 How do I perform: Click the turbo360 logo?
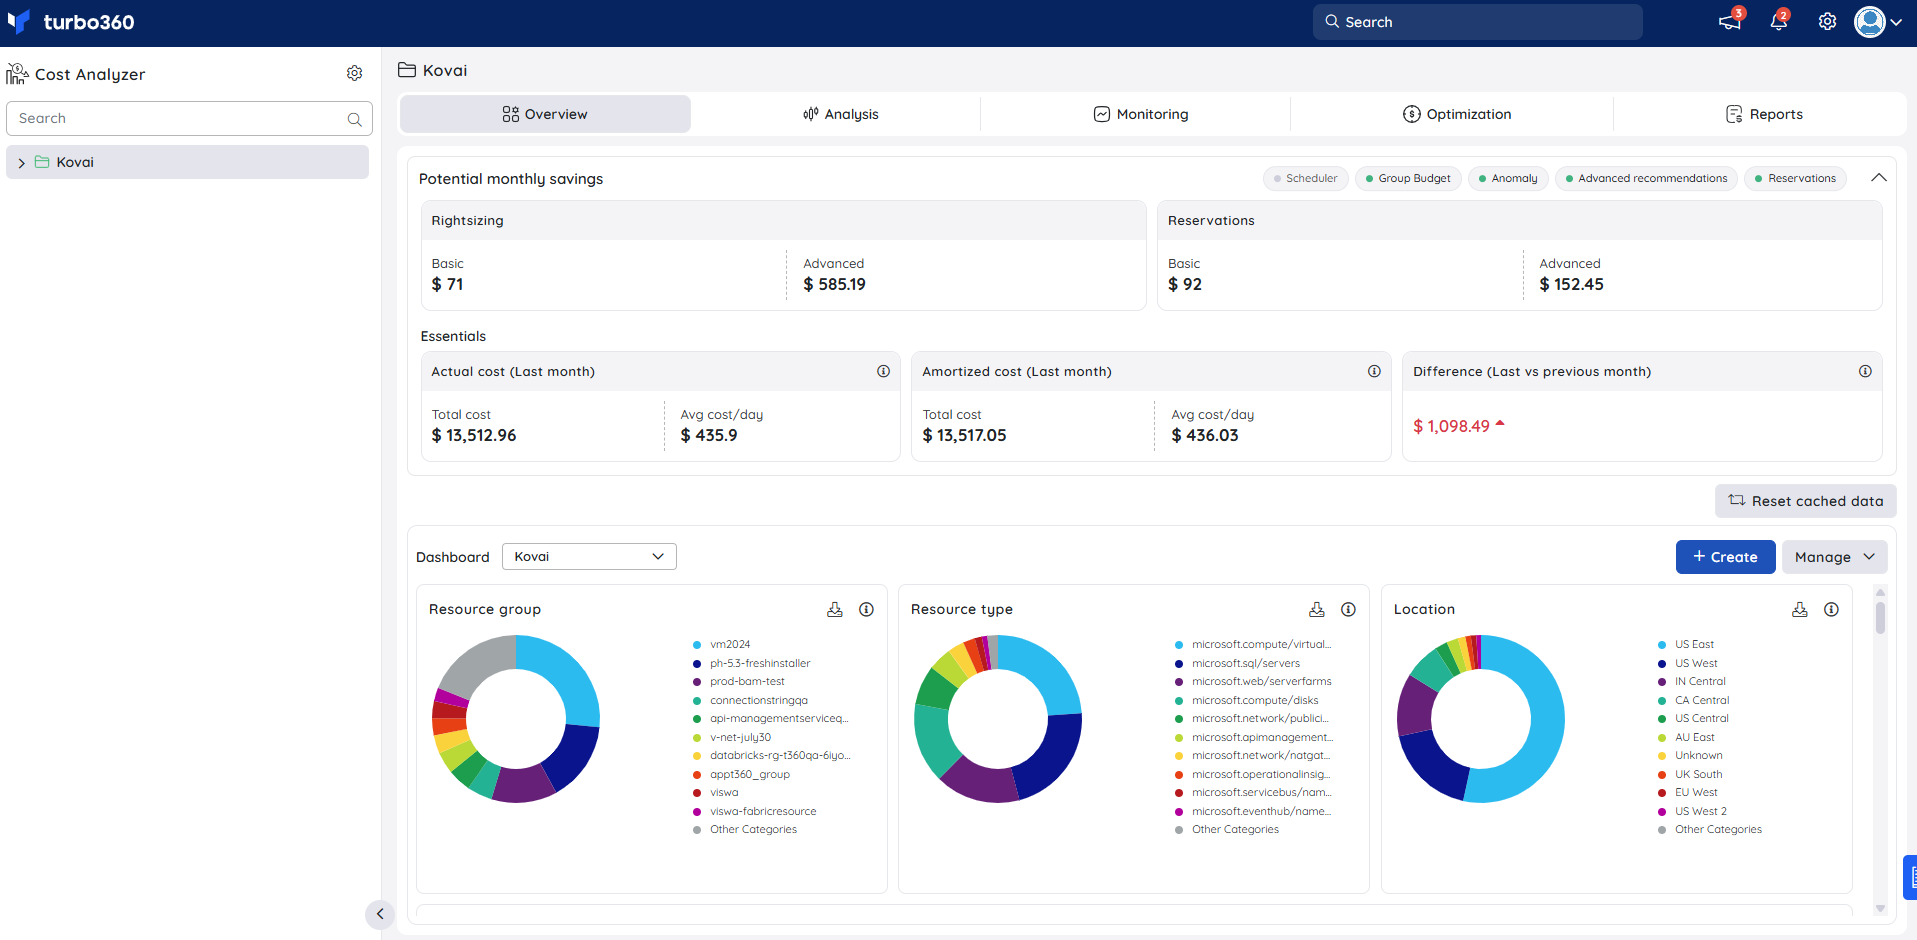click(x=71, y=22)
